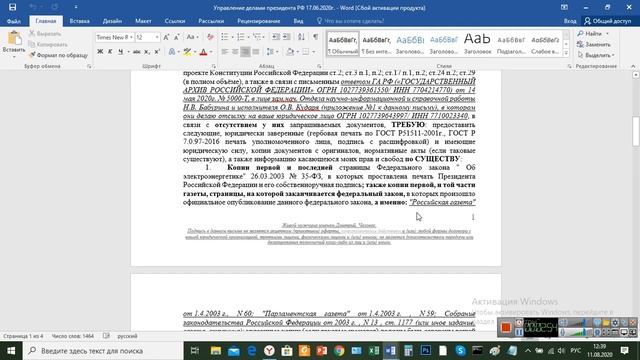Open the spell-check icon in the status bar
Screen dimensions: 640x360
[x=106, y=336]
